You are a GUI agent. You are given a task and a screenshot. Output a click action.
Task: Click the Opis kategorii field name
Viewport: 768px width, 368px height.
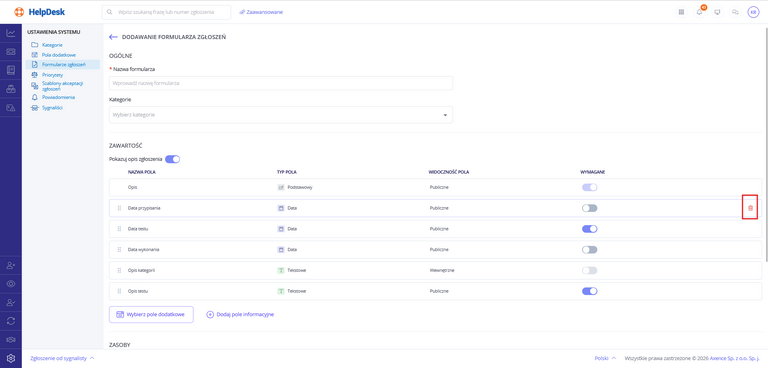[141, 270]
